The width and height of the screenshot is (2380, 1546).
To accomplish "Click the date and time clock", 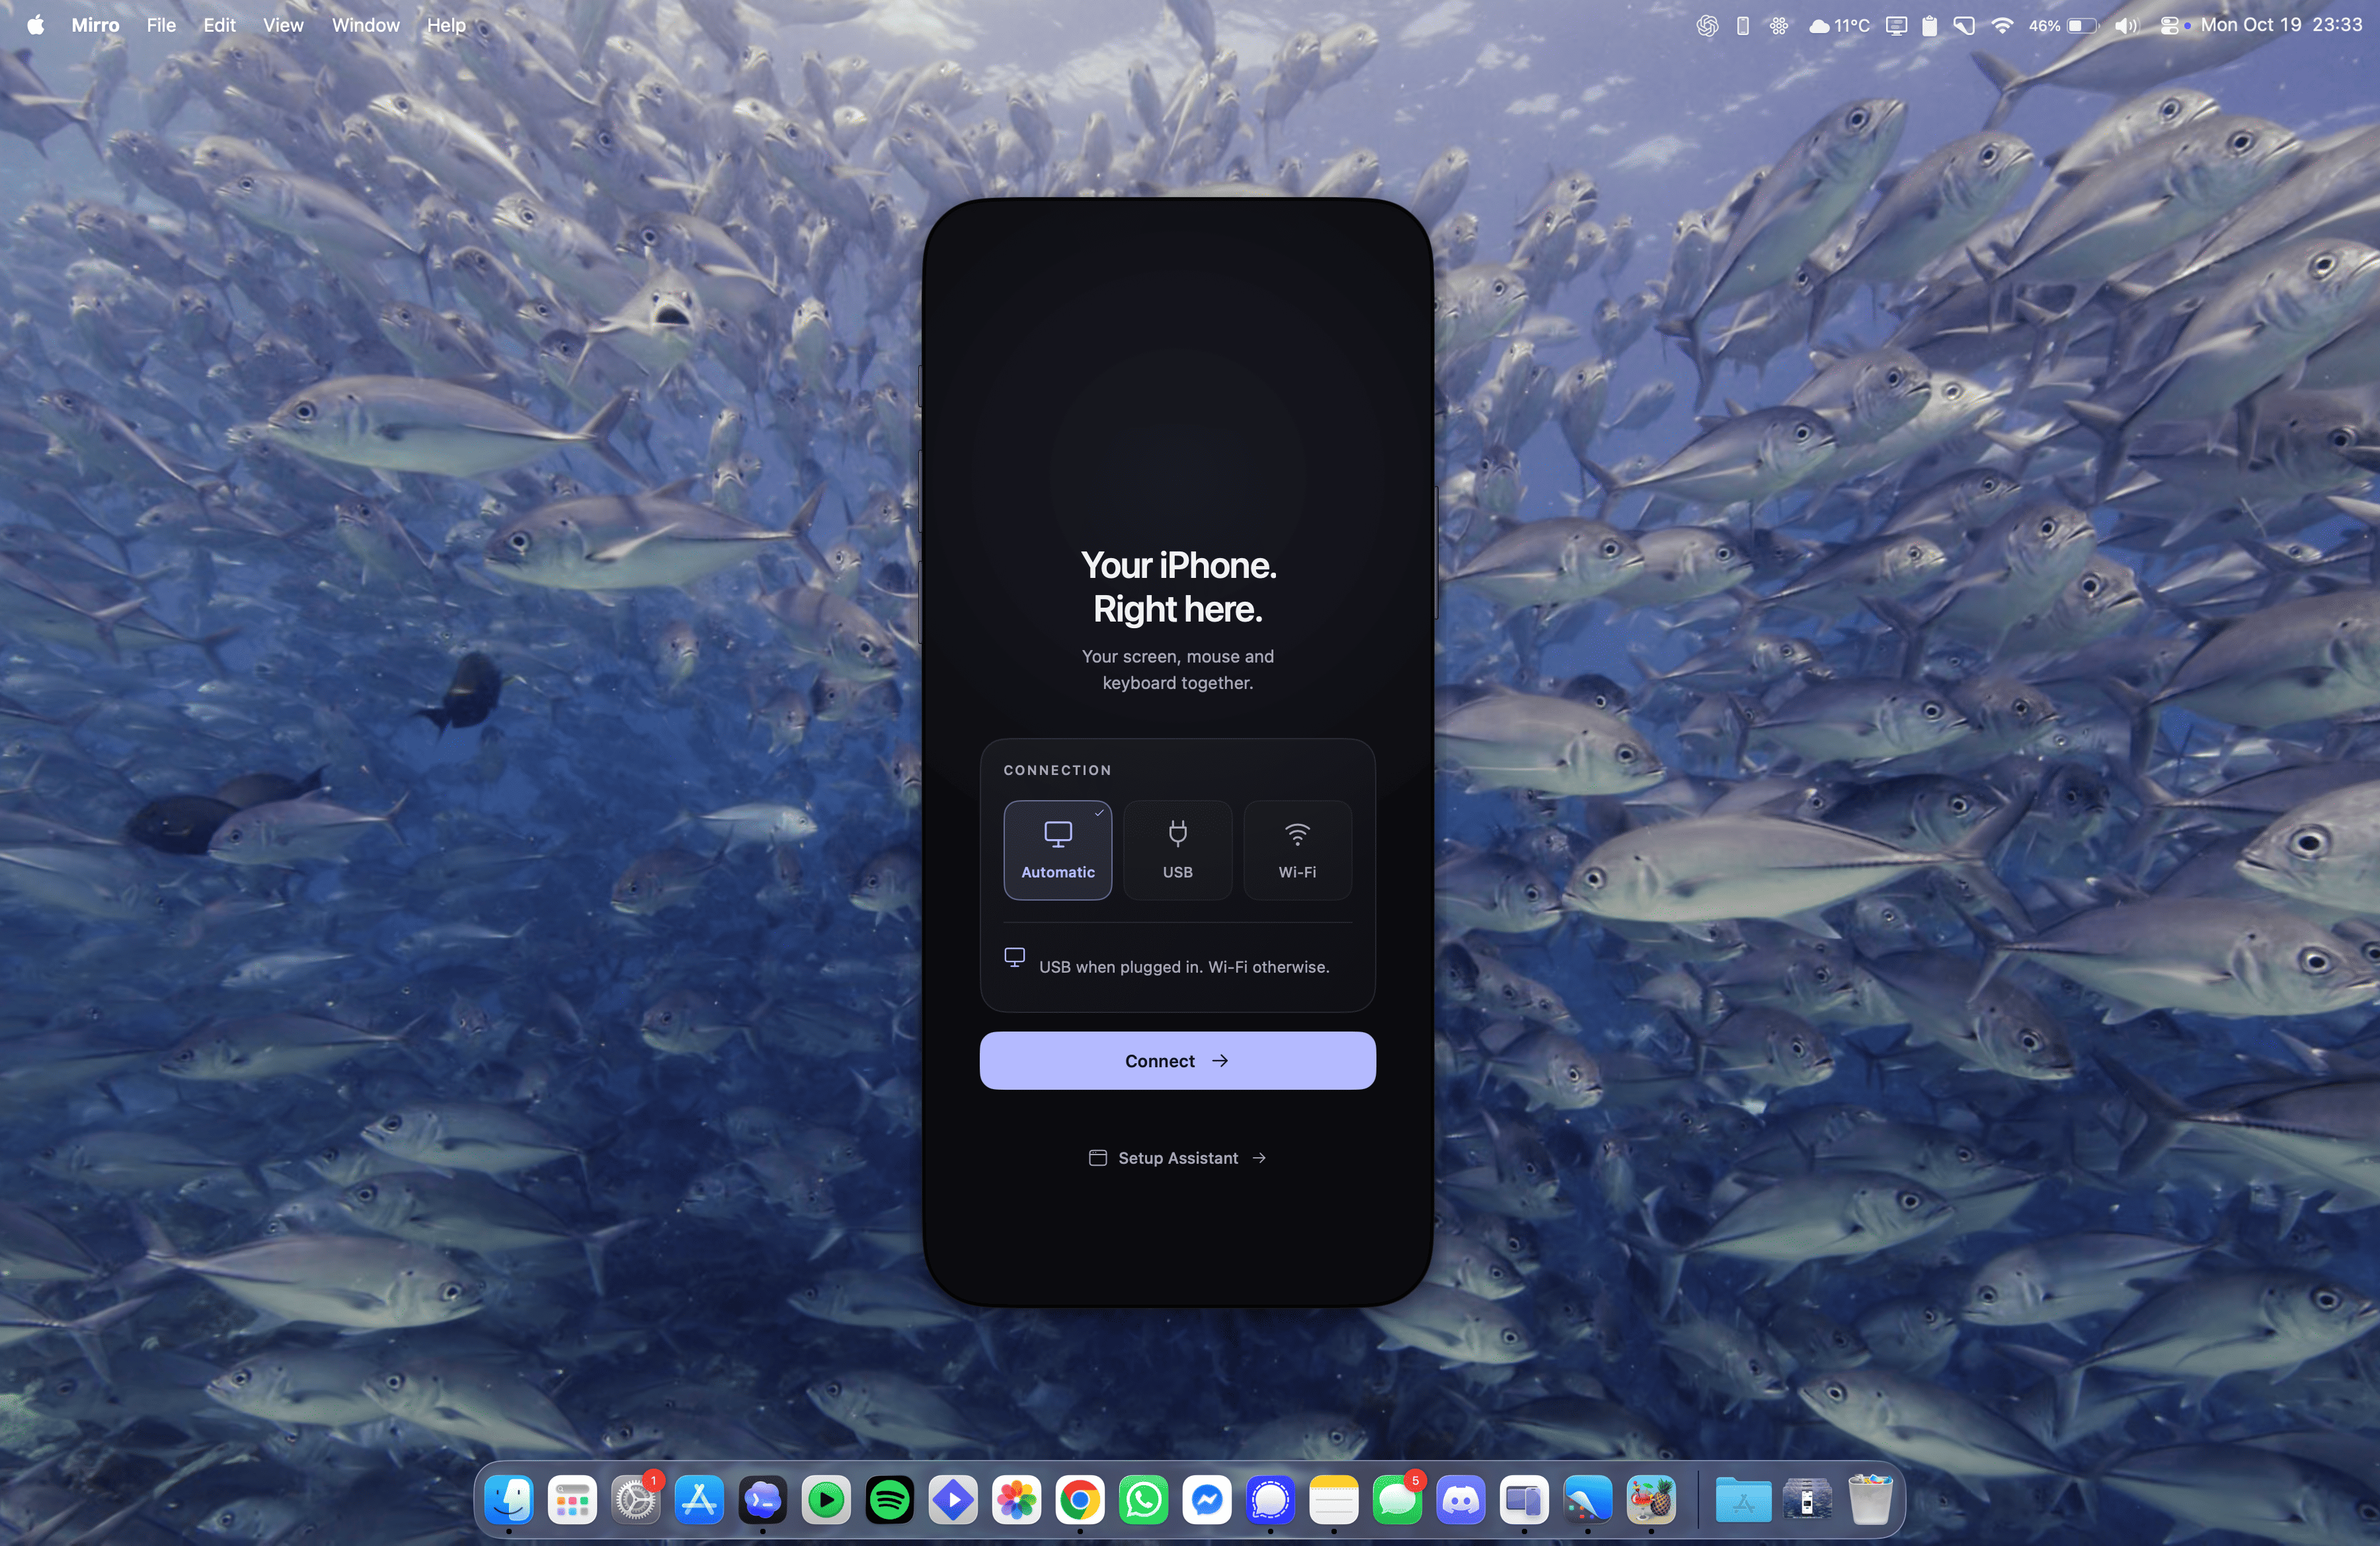I will click(2281, 25).
